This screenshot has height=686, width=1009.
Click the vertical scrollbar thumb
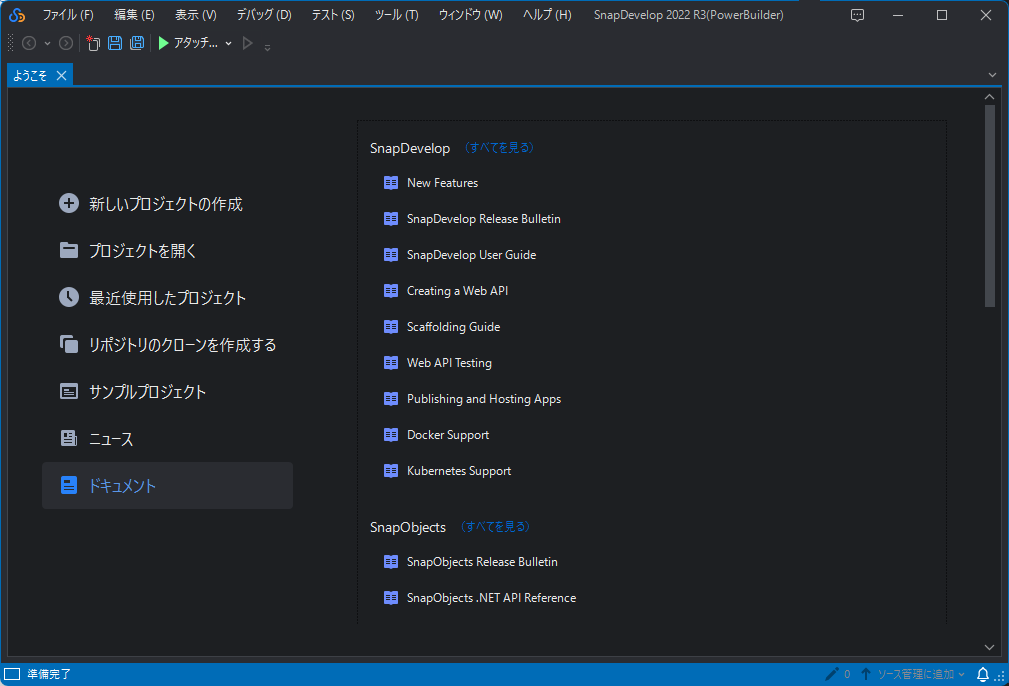pyautogui.click(x=990, y=206)
